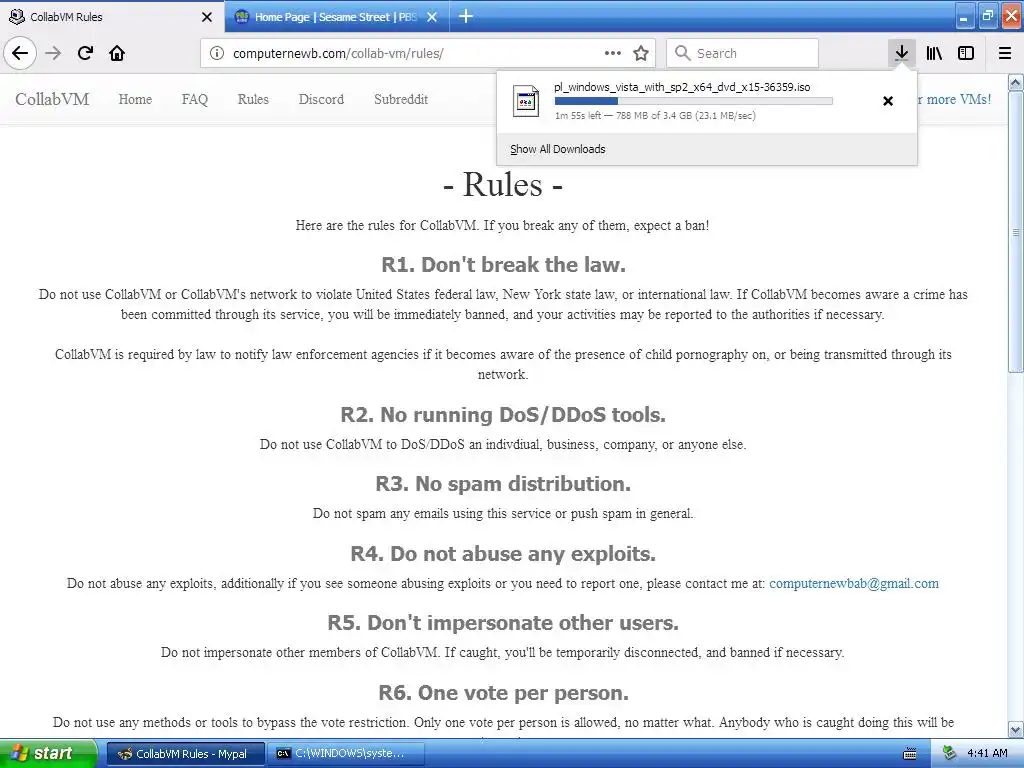This screenshot has width=1024, height=768.
Task: Click the ISO file icon in downloads
Action: (x=526, y=101)
